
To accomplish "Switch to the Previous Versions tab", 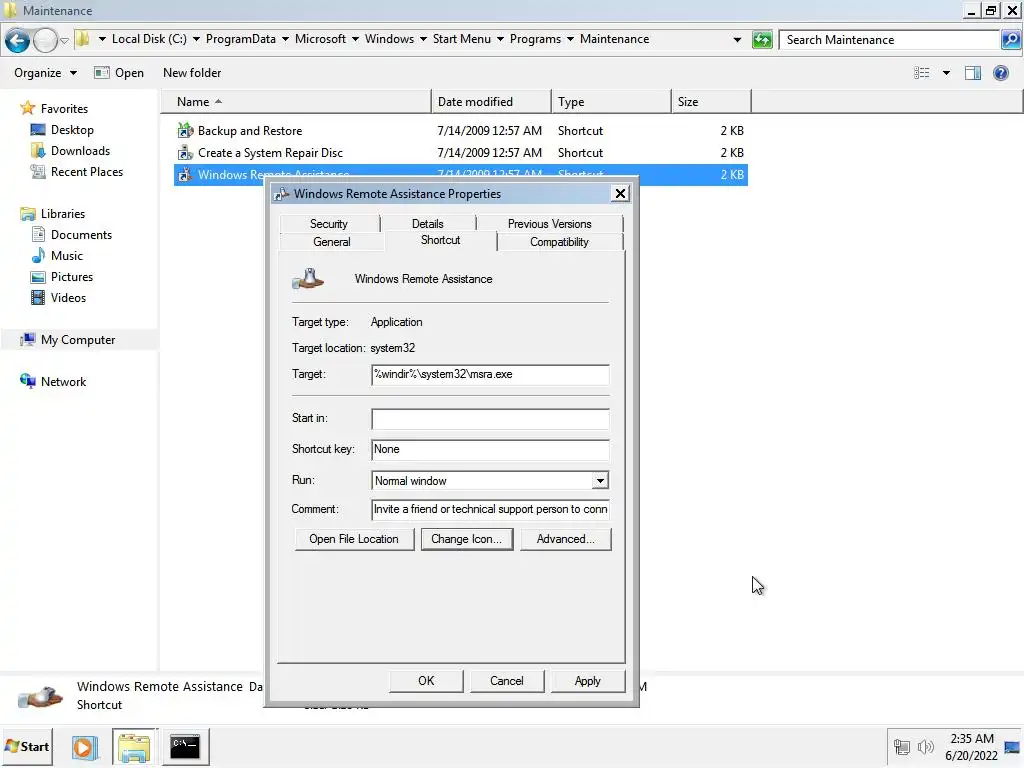I will pyautogui.click(x=550, y=223).
